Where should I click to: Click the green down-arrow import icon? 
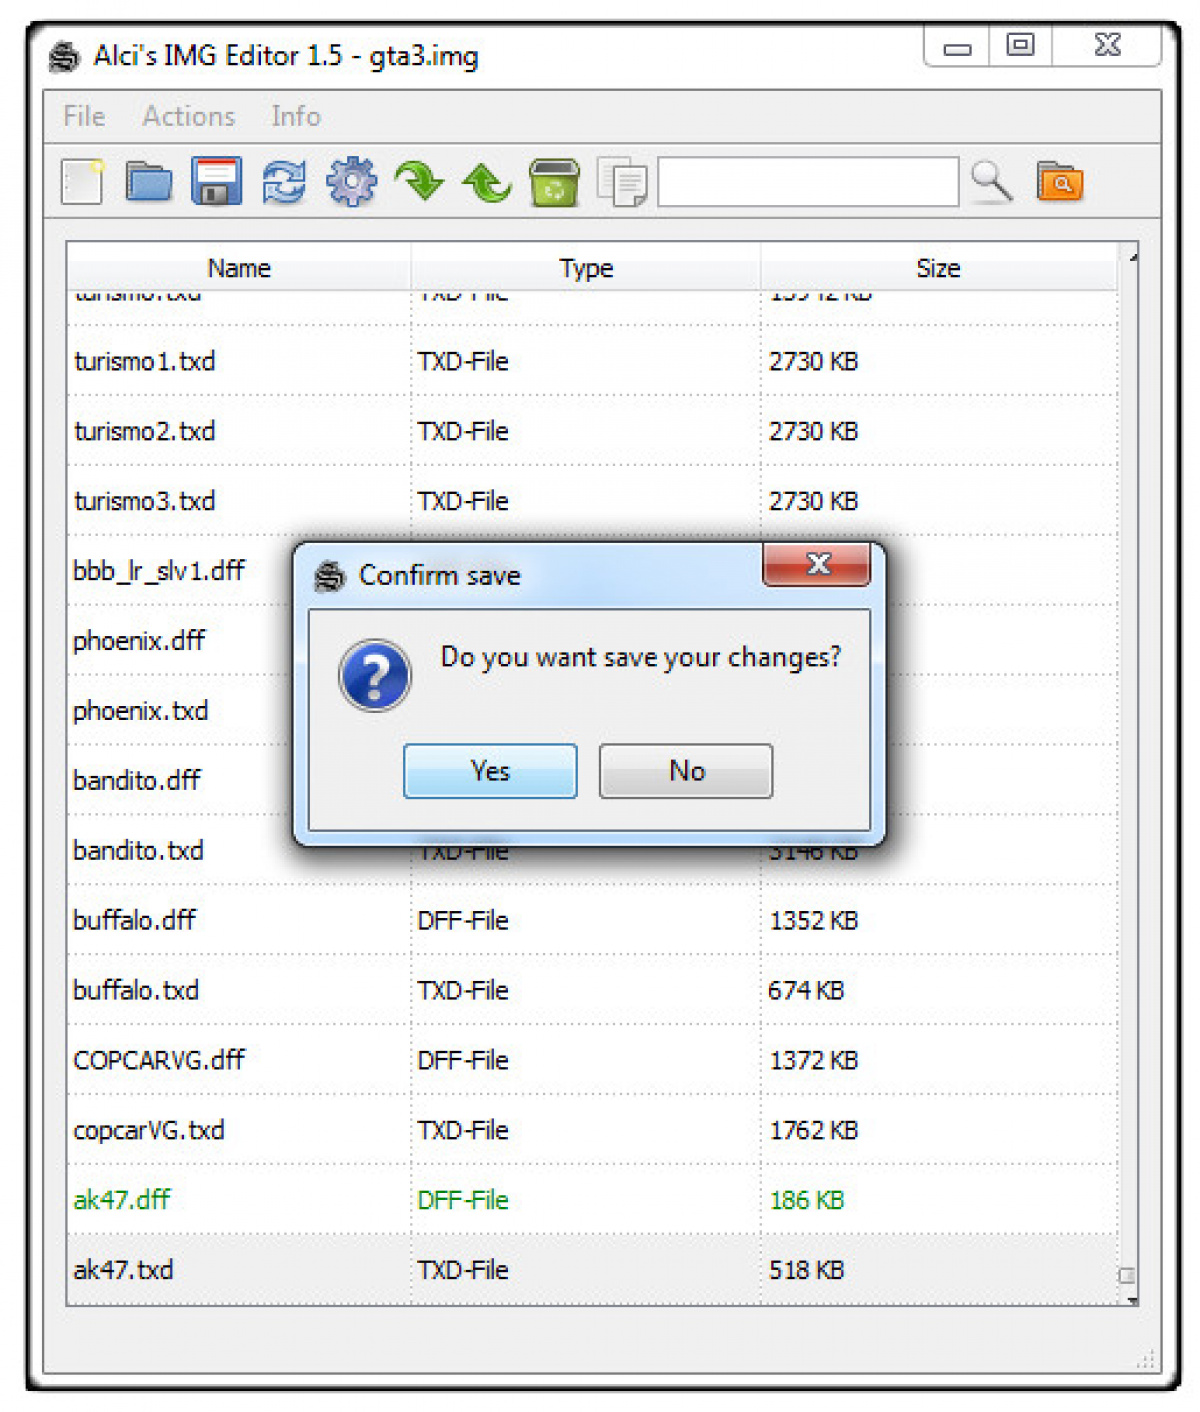click(x=419, y=182)
